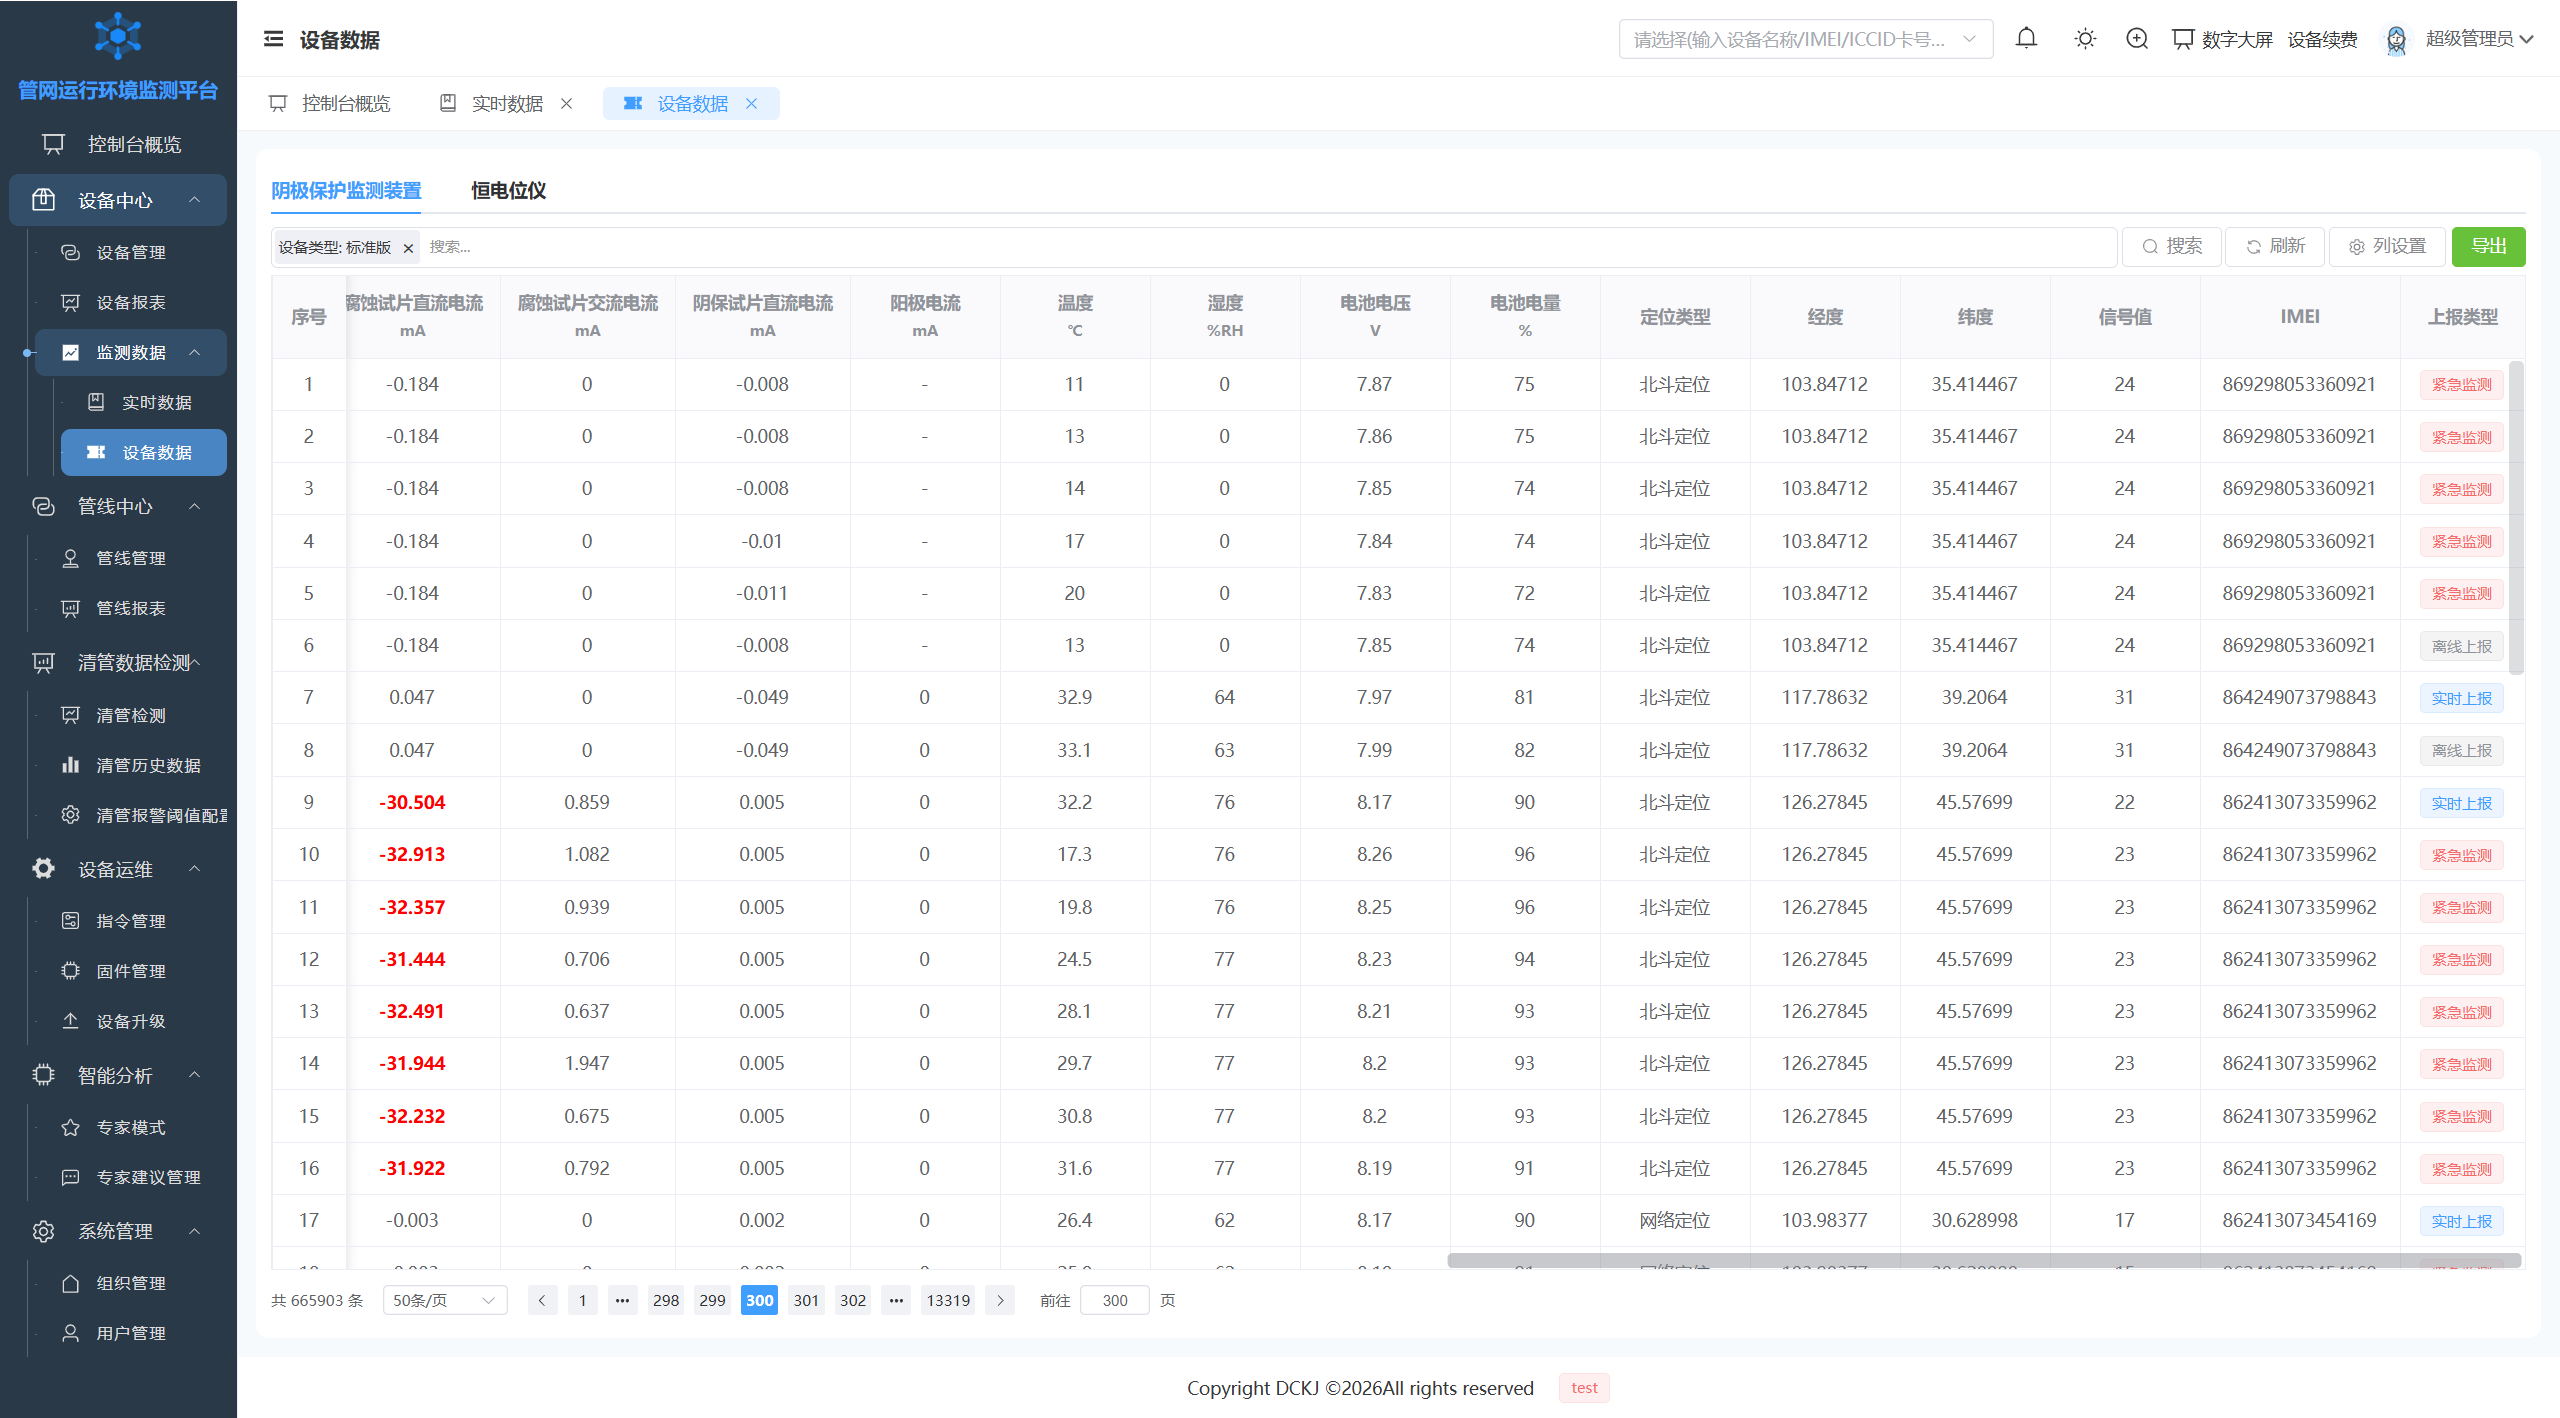
Task: Click the 刷新 button
Action: (2275, 246)
